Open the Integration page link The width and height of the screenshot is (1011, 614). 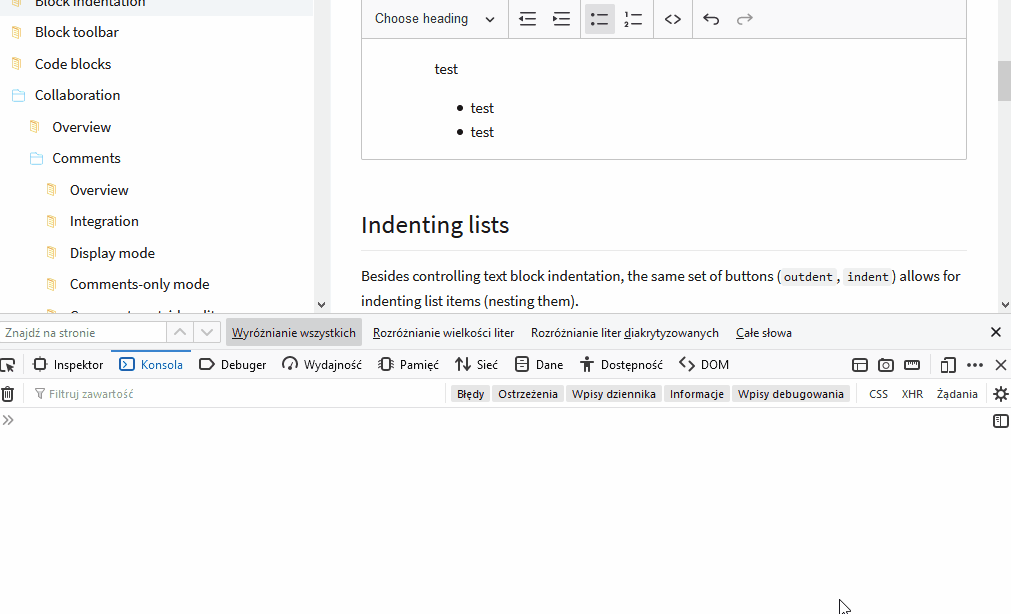point(104,221)
